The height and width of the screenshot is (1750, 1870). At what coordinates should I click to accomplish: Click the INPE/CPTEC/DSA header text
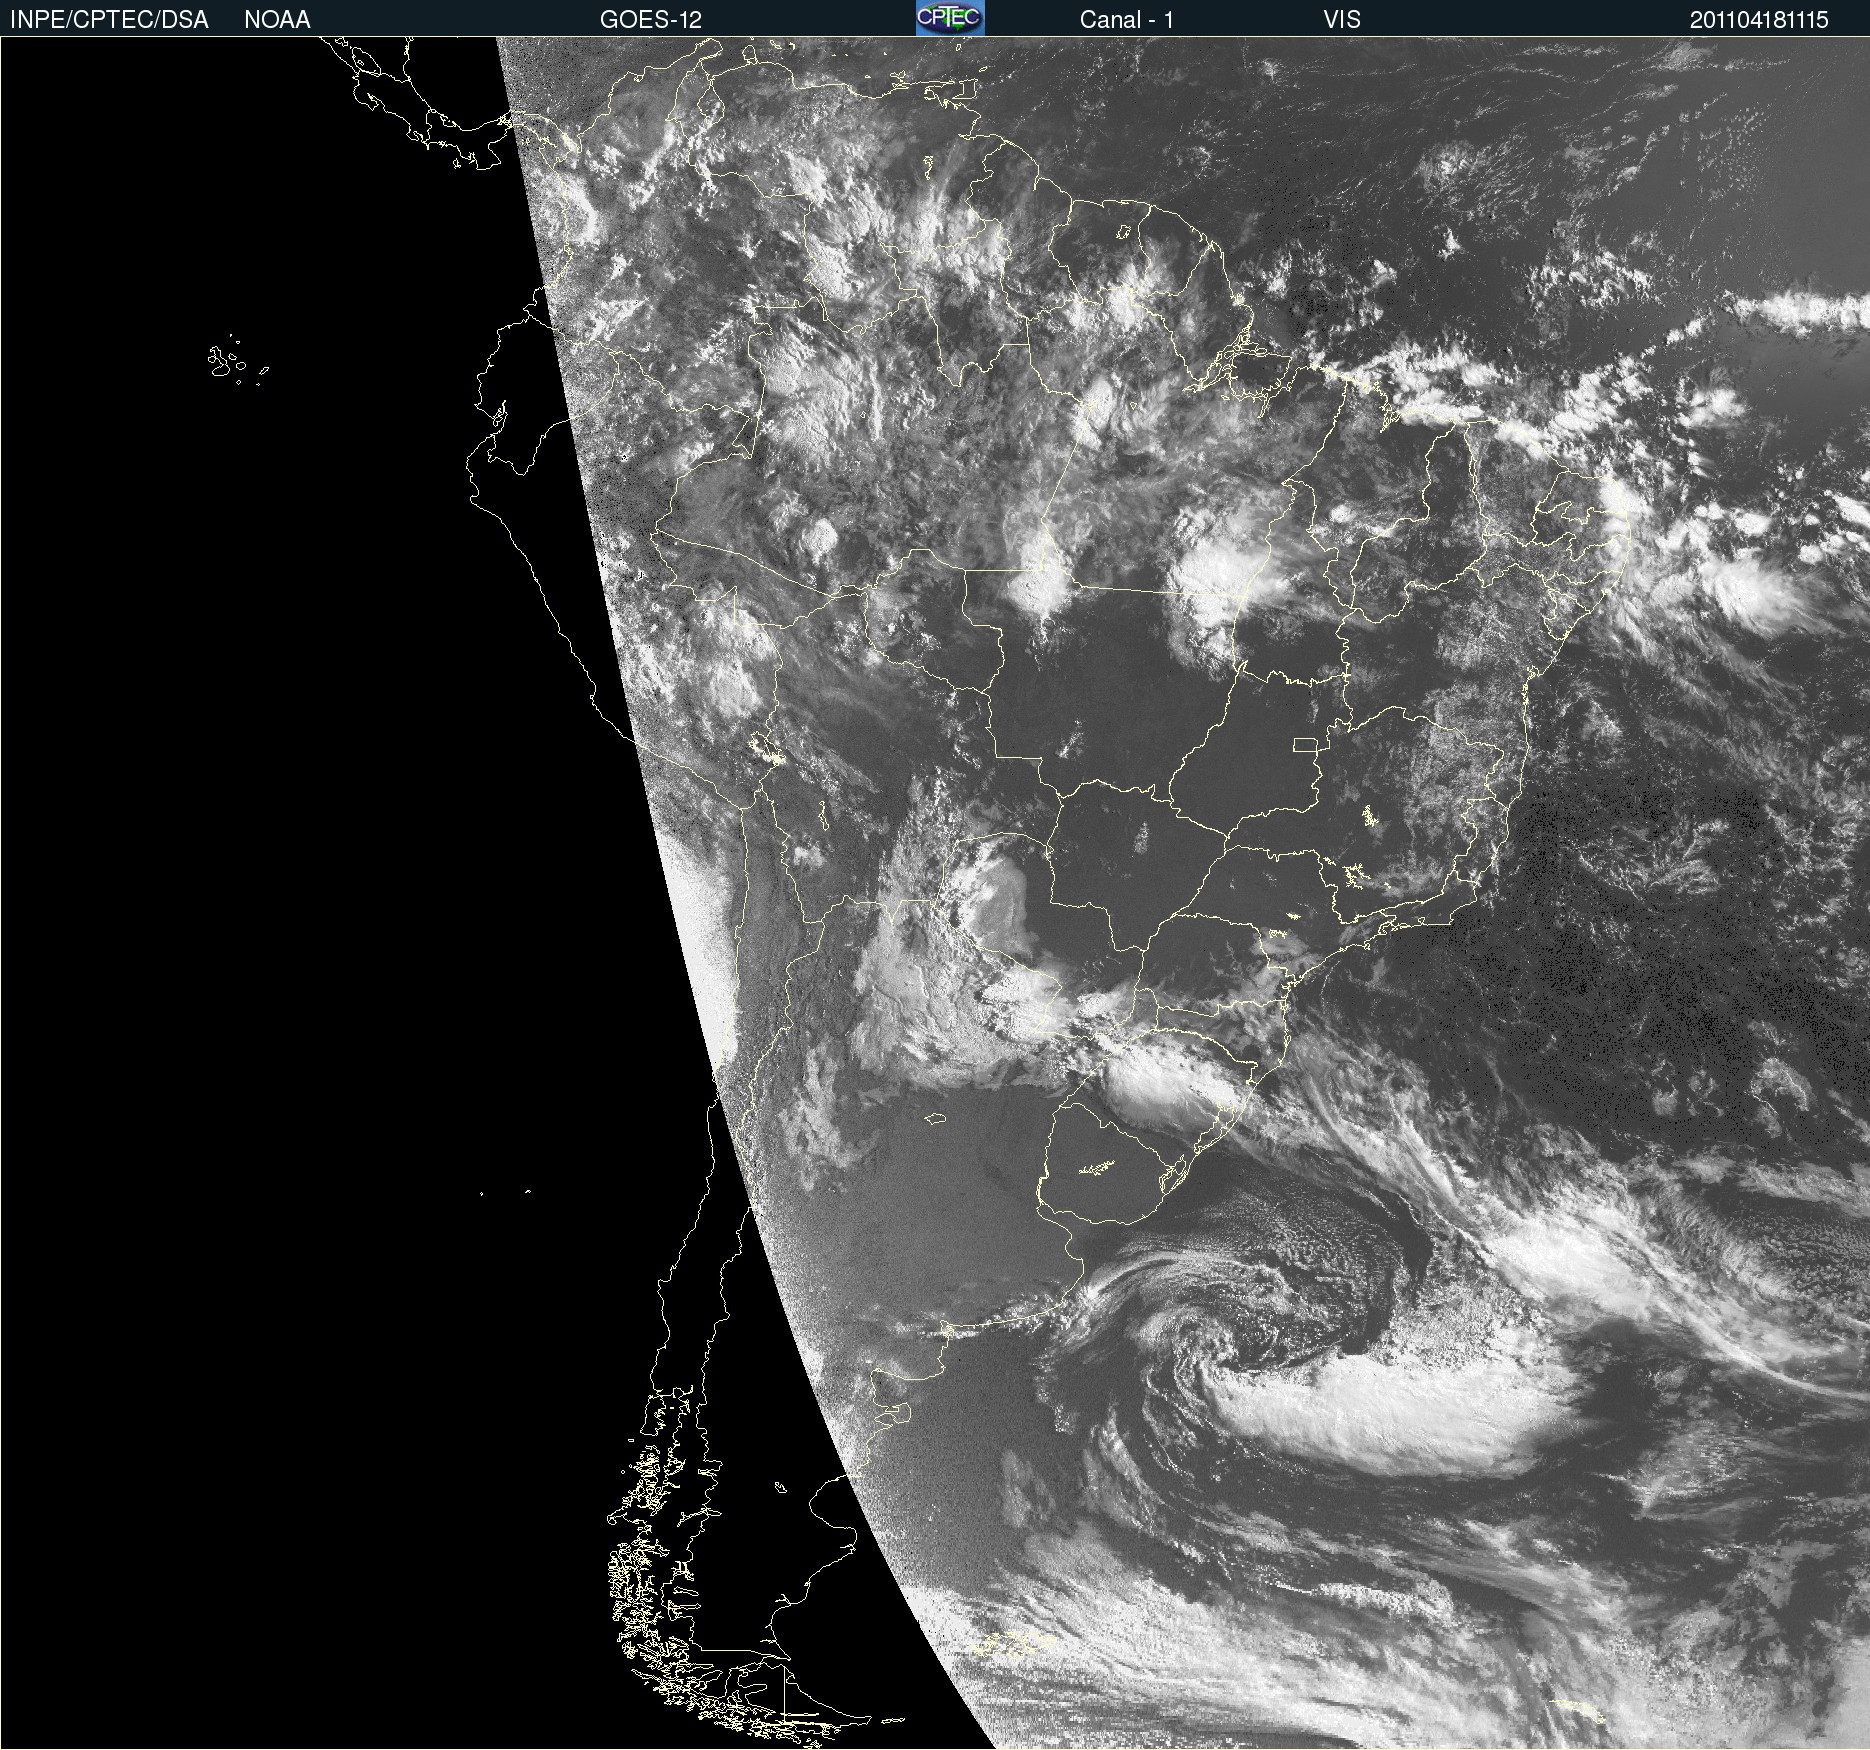[x=109, y=20]
